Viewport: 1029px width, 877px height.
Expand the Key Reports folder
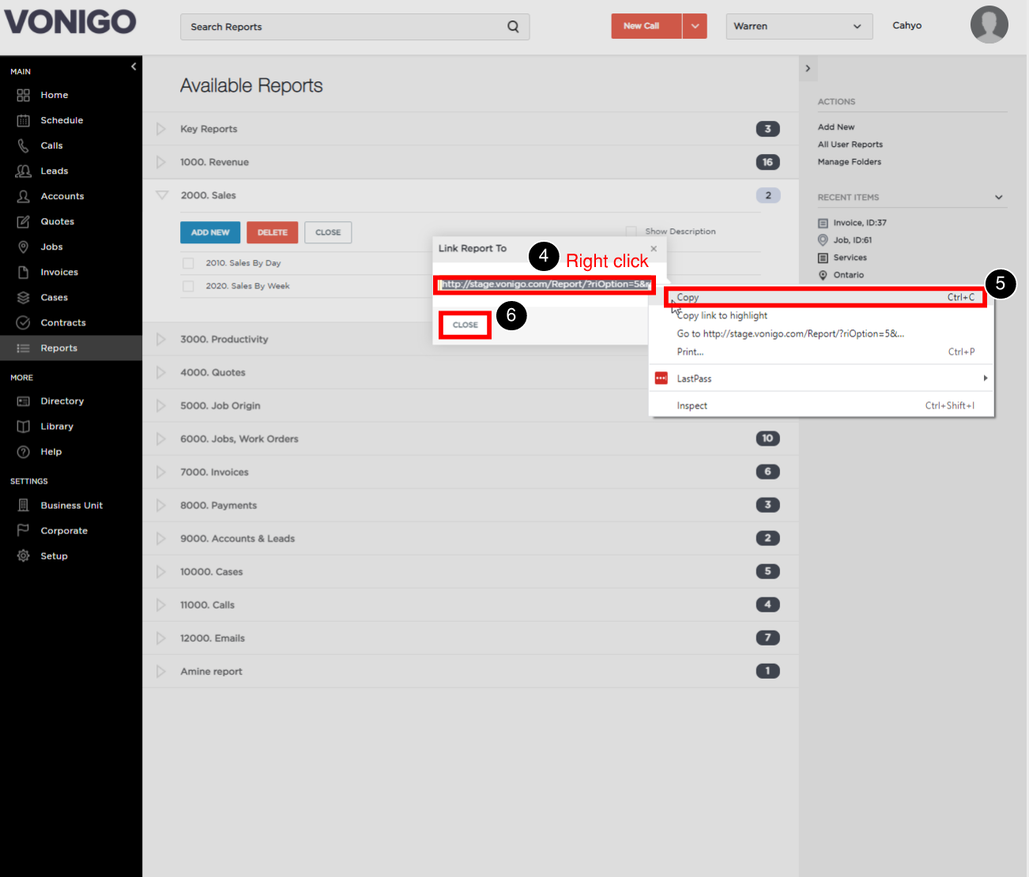(x=161, y=129)
